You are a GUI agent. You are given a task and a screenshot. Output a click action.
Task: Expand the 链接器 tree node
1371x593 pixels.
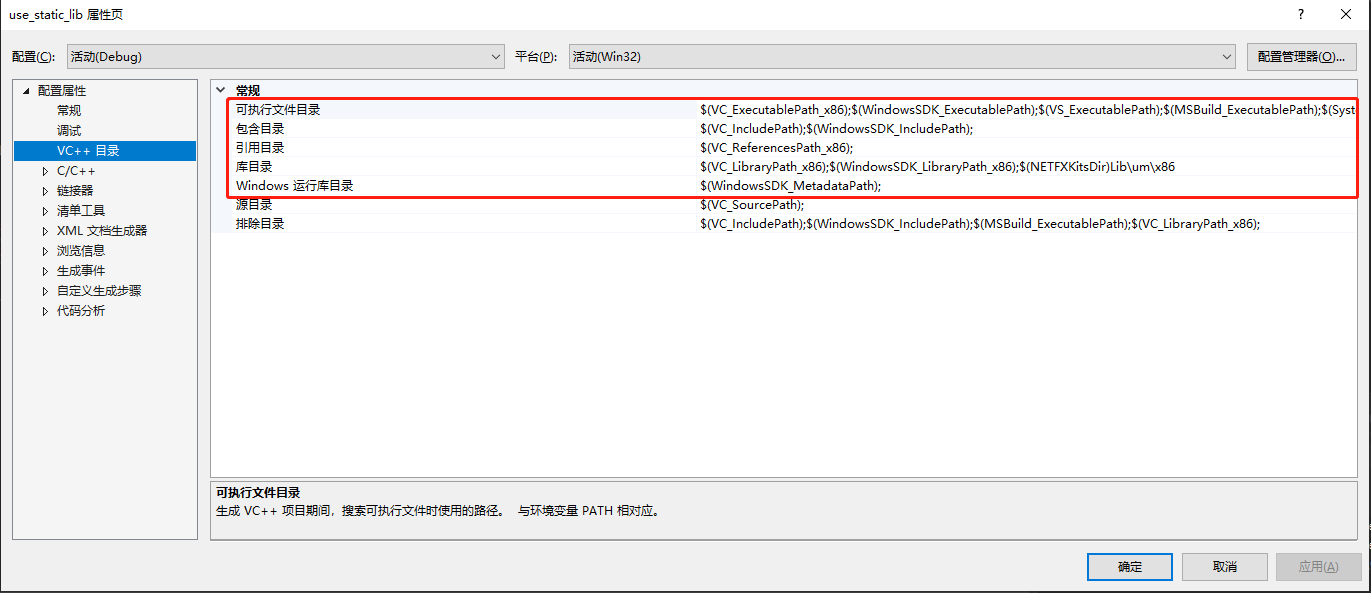tap(45, 190)
